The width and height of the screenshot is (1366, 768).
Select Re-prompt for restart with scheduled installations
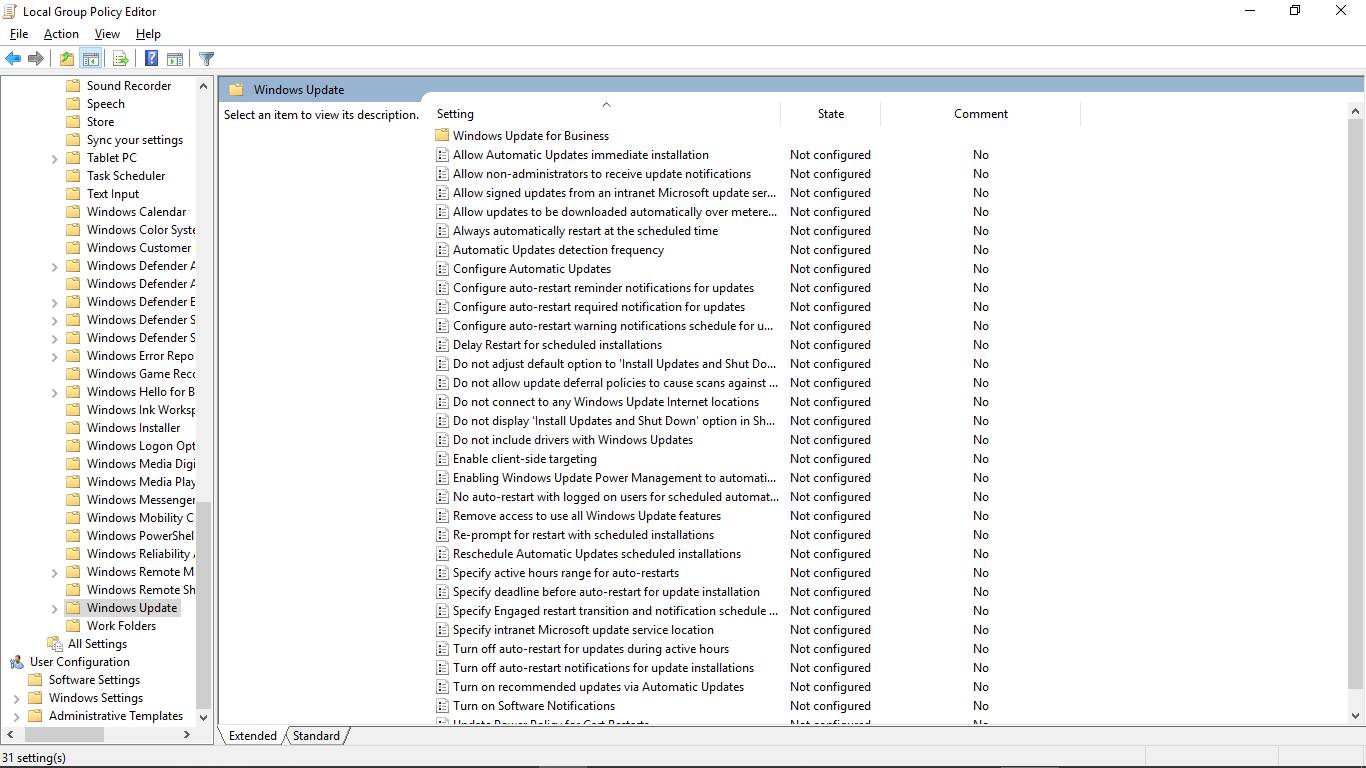point(584,535)
